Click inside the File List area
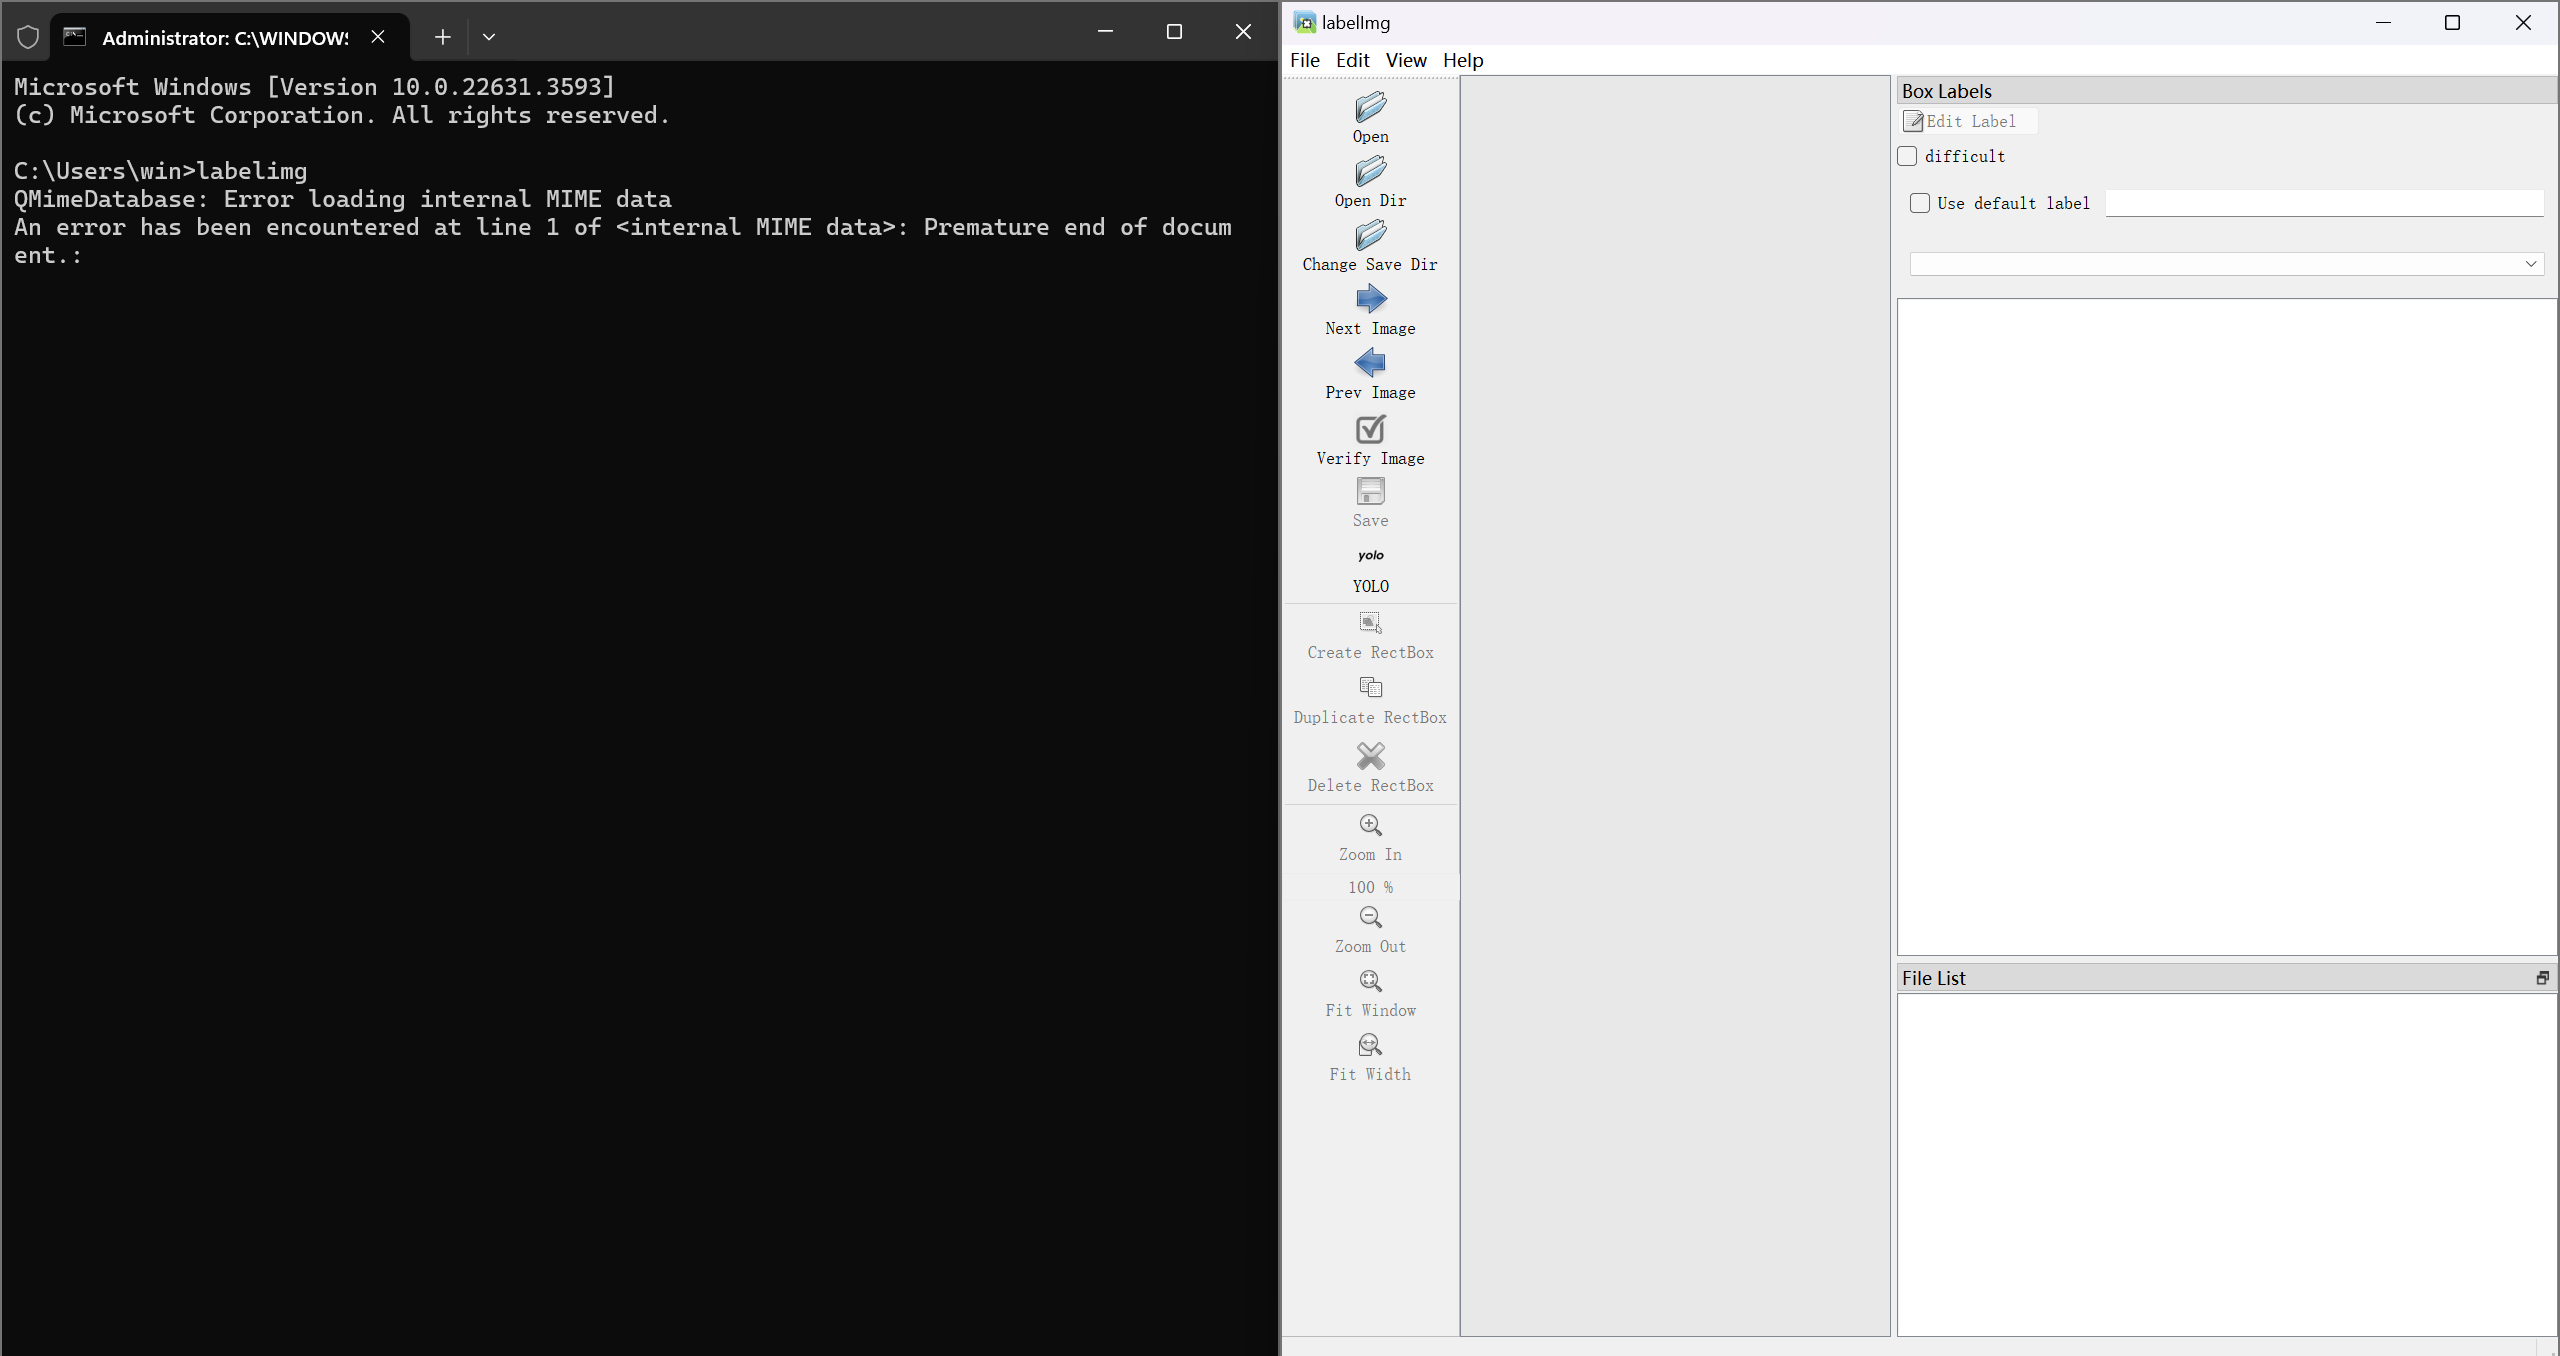Image resolution: width=2560 pixels, height=1356 pixels. click(x=2227, y=1164)
